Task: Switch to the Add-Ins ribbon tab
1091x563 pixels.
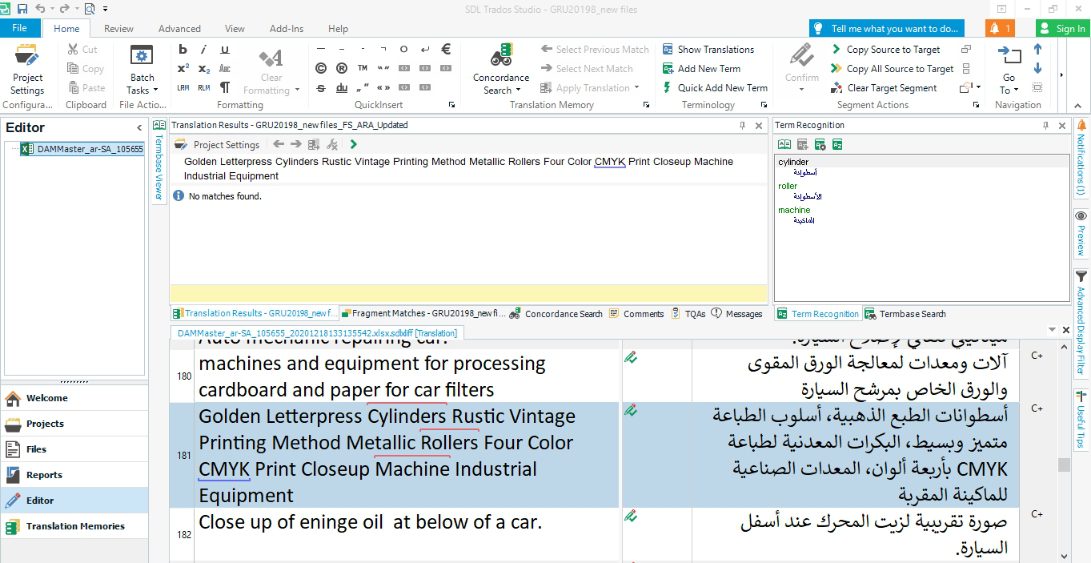Action: [287, 29]
